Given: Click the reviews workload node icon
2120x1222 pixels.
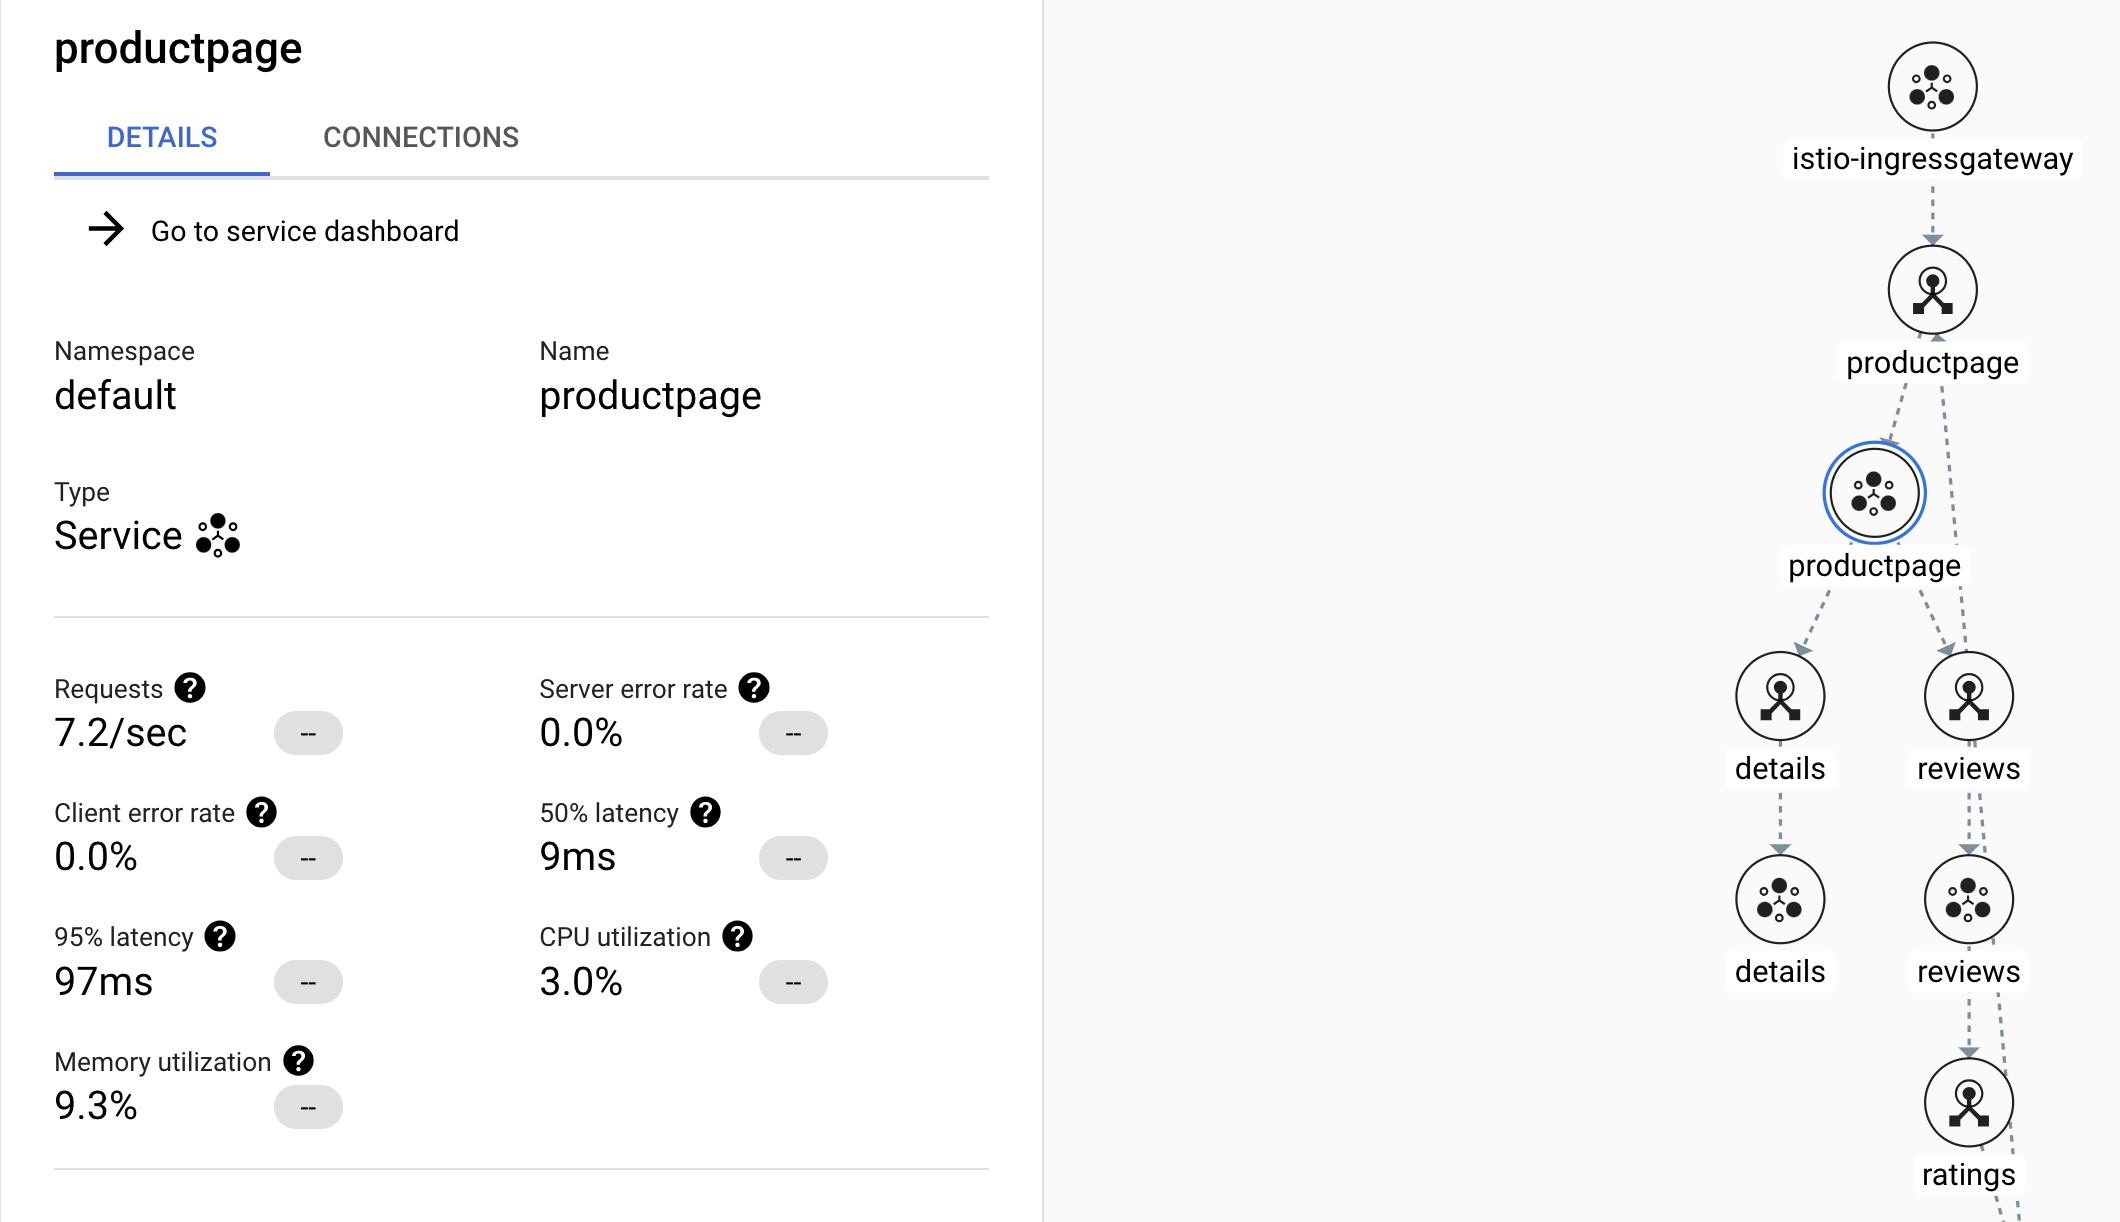Looking at the screenshot, I should click(x=1968, y=696).
